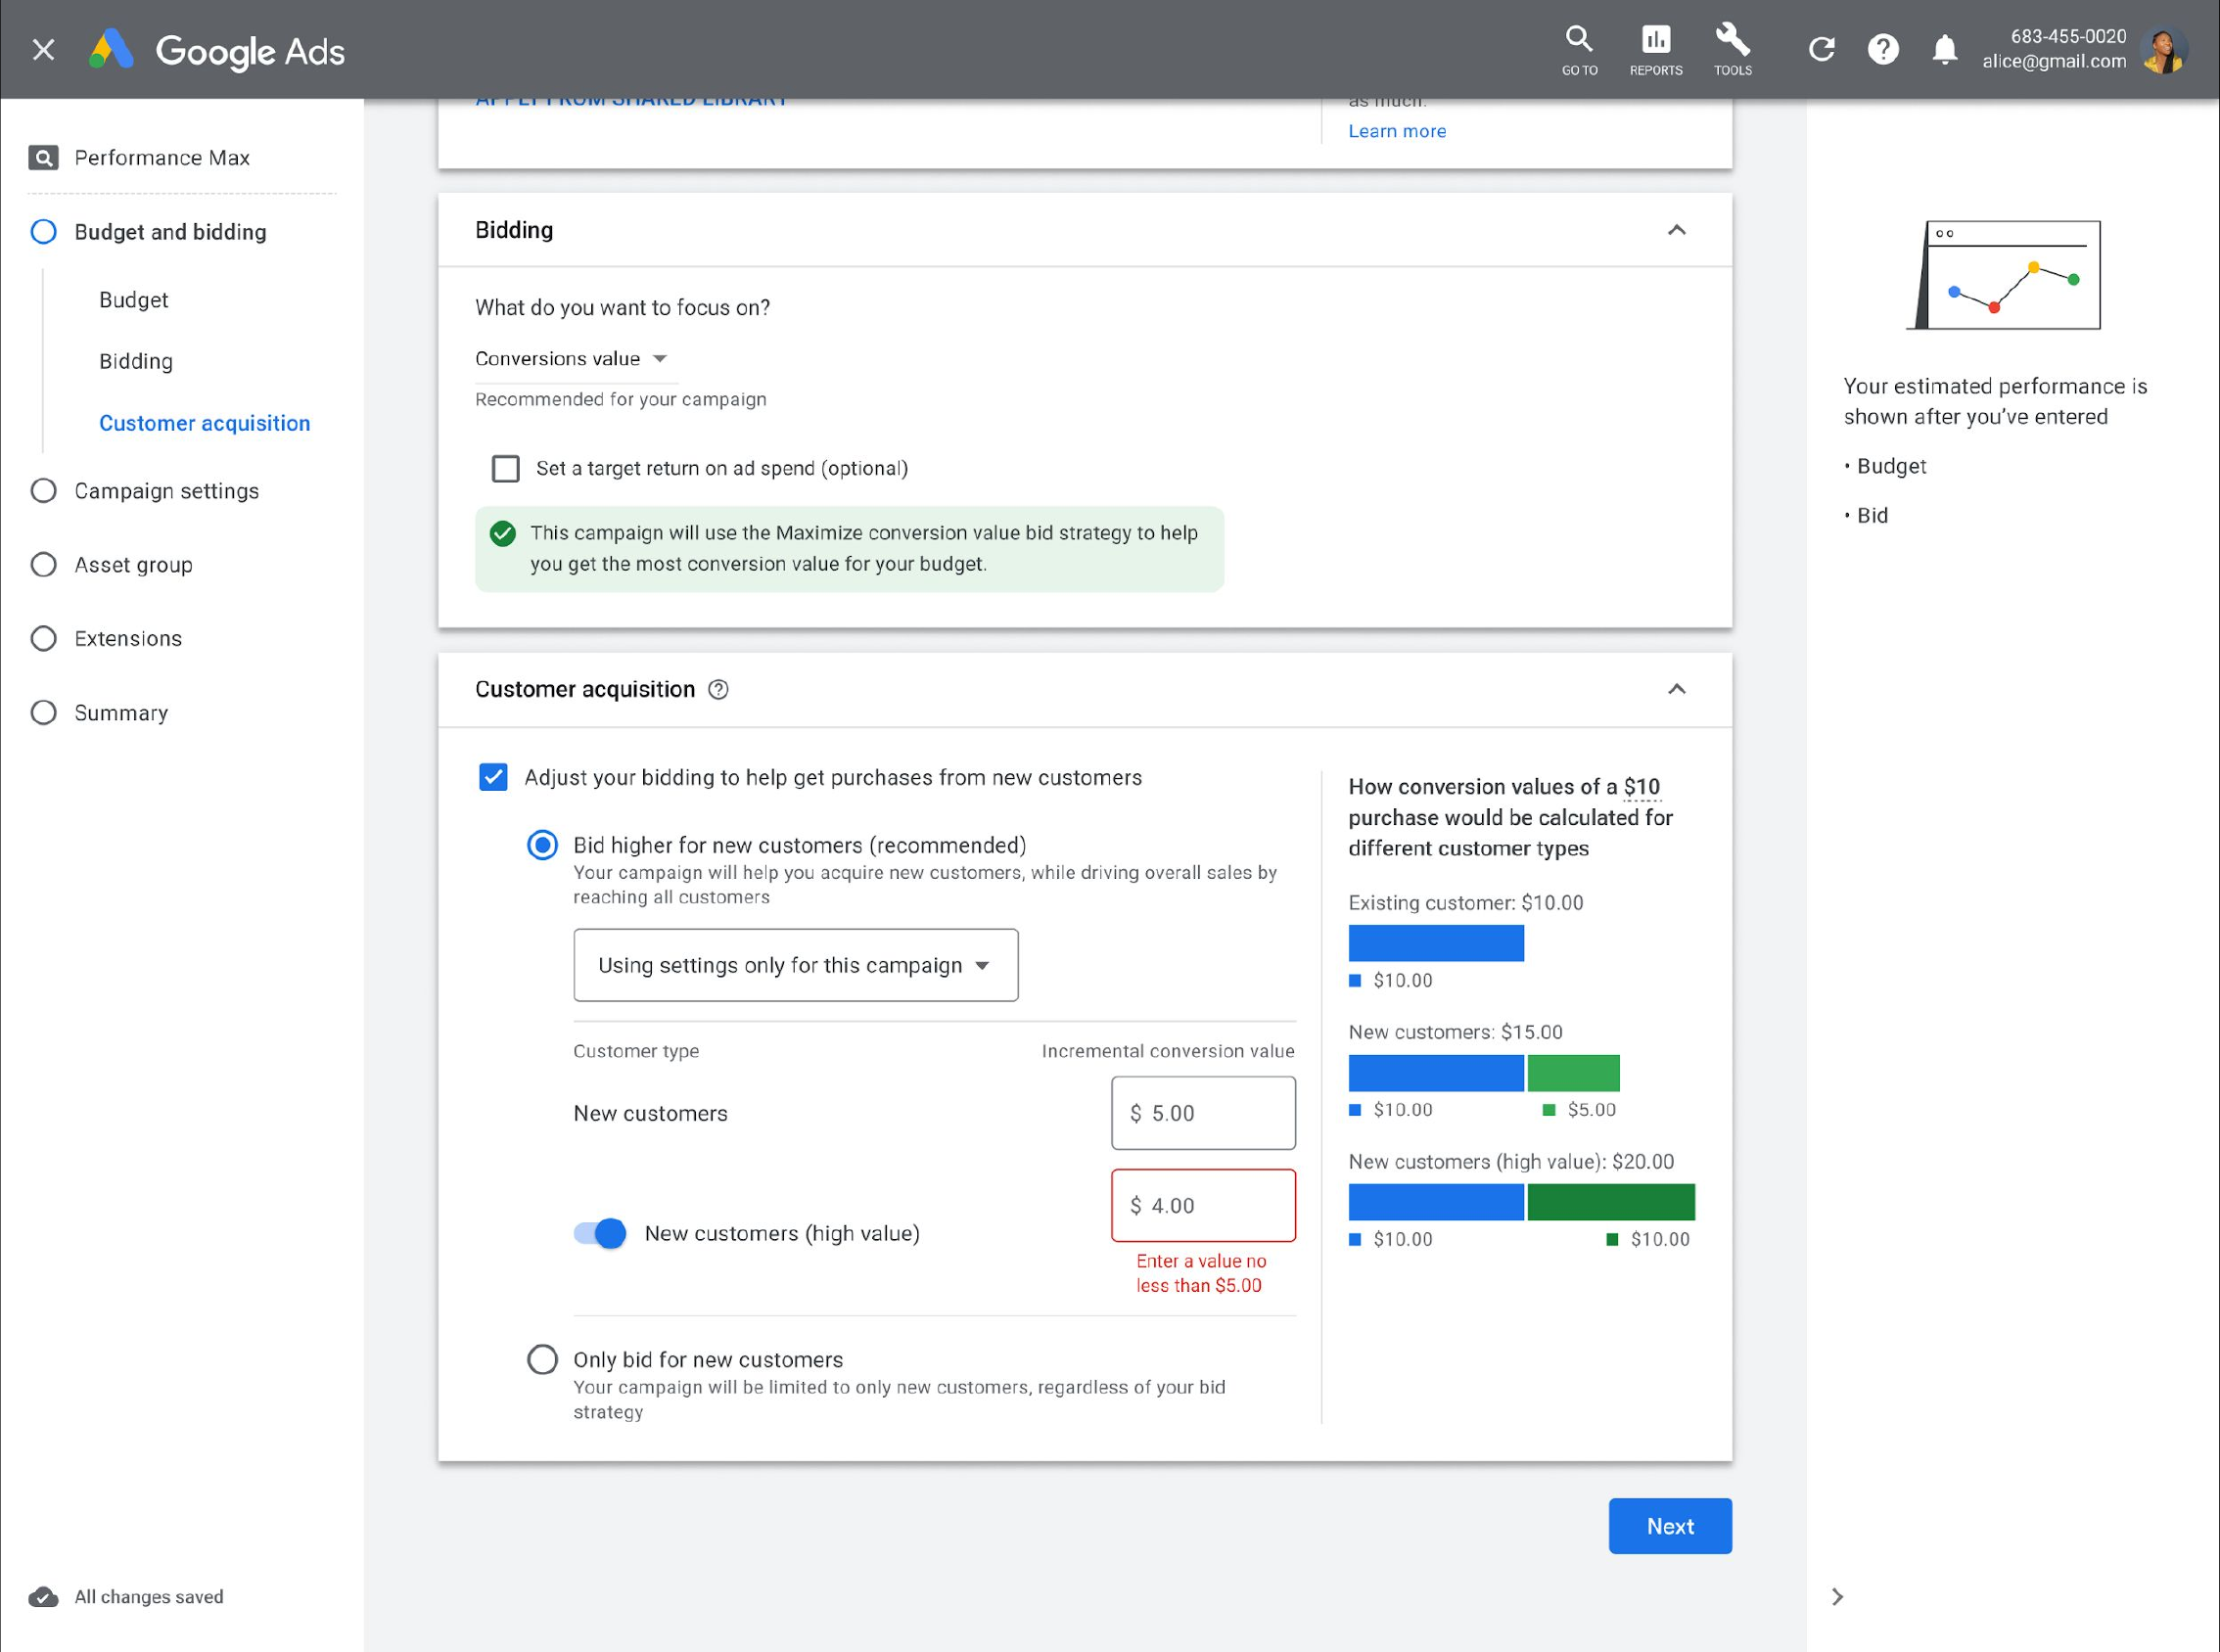
Task: Select Bid higher for new customers option
Action: coord(542,845)
